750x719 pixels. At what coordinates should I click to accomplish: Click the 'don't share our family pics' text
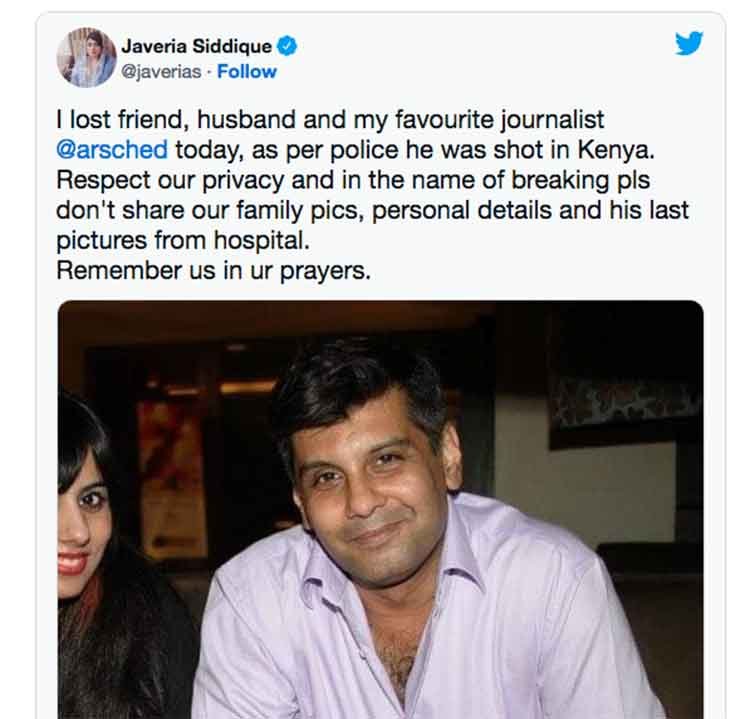tap(200, 212)
